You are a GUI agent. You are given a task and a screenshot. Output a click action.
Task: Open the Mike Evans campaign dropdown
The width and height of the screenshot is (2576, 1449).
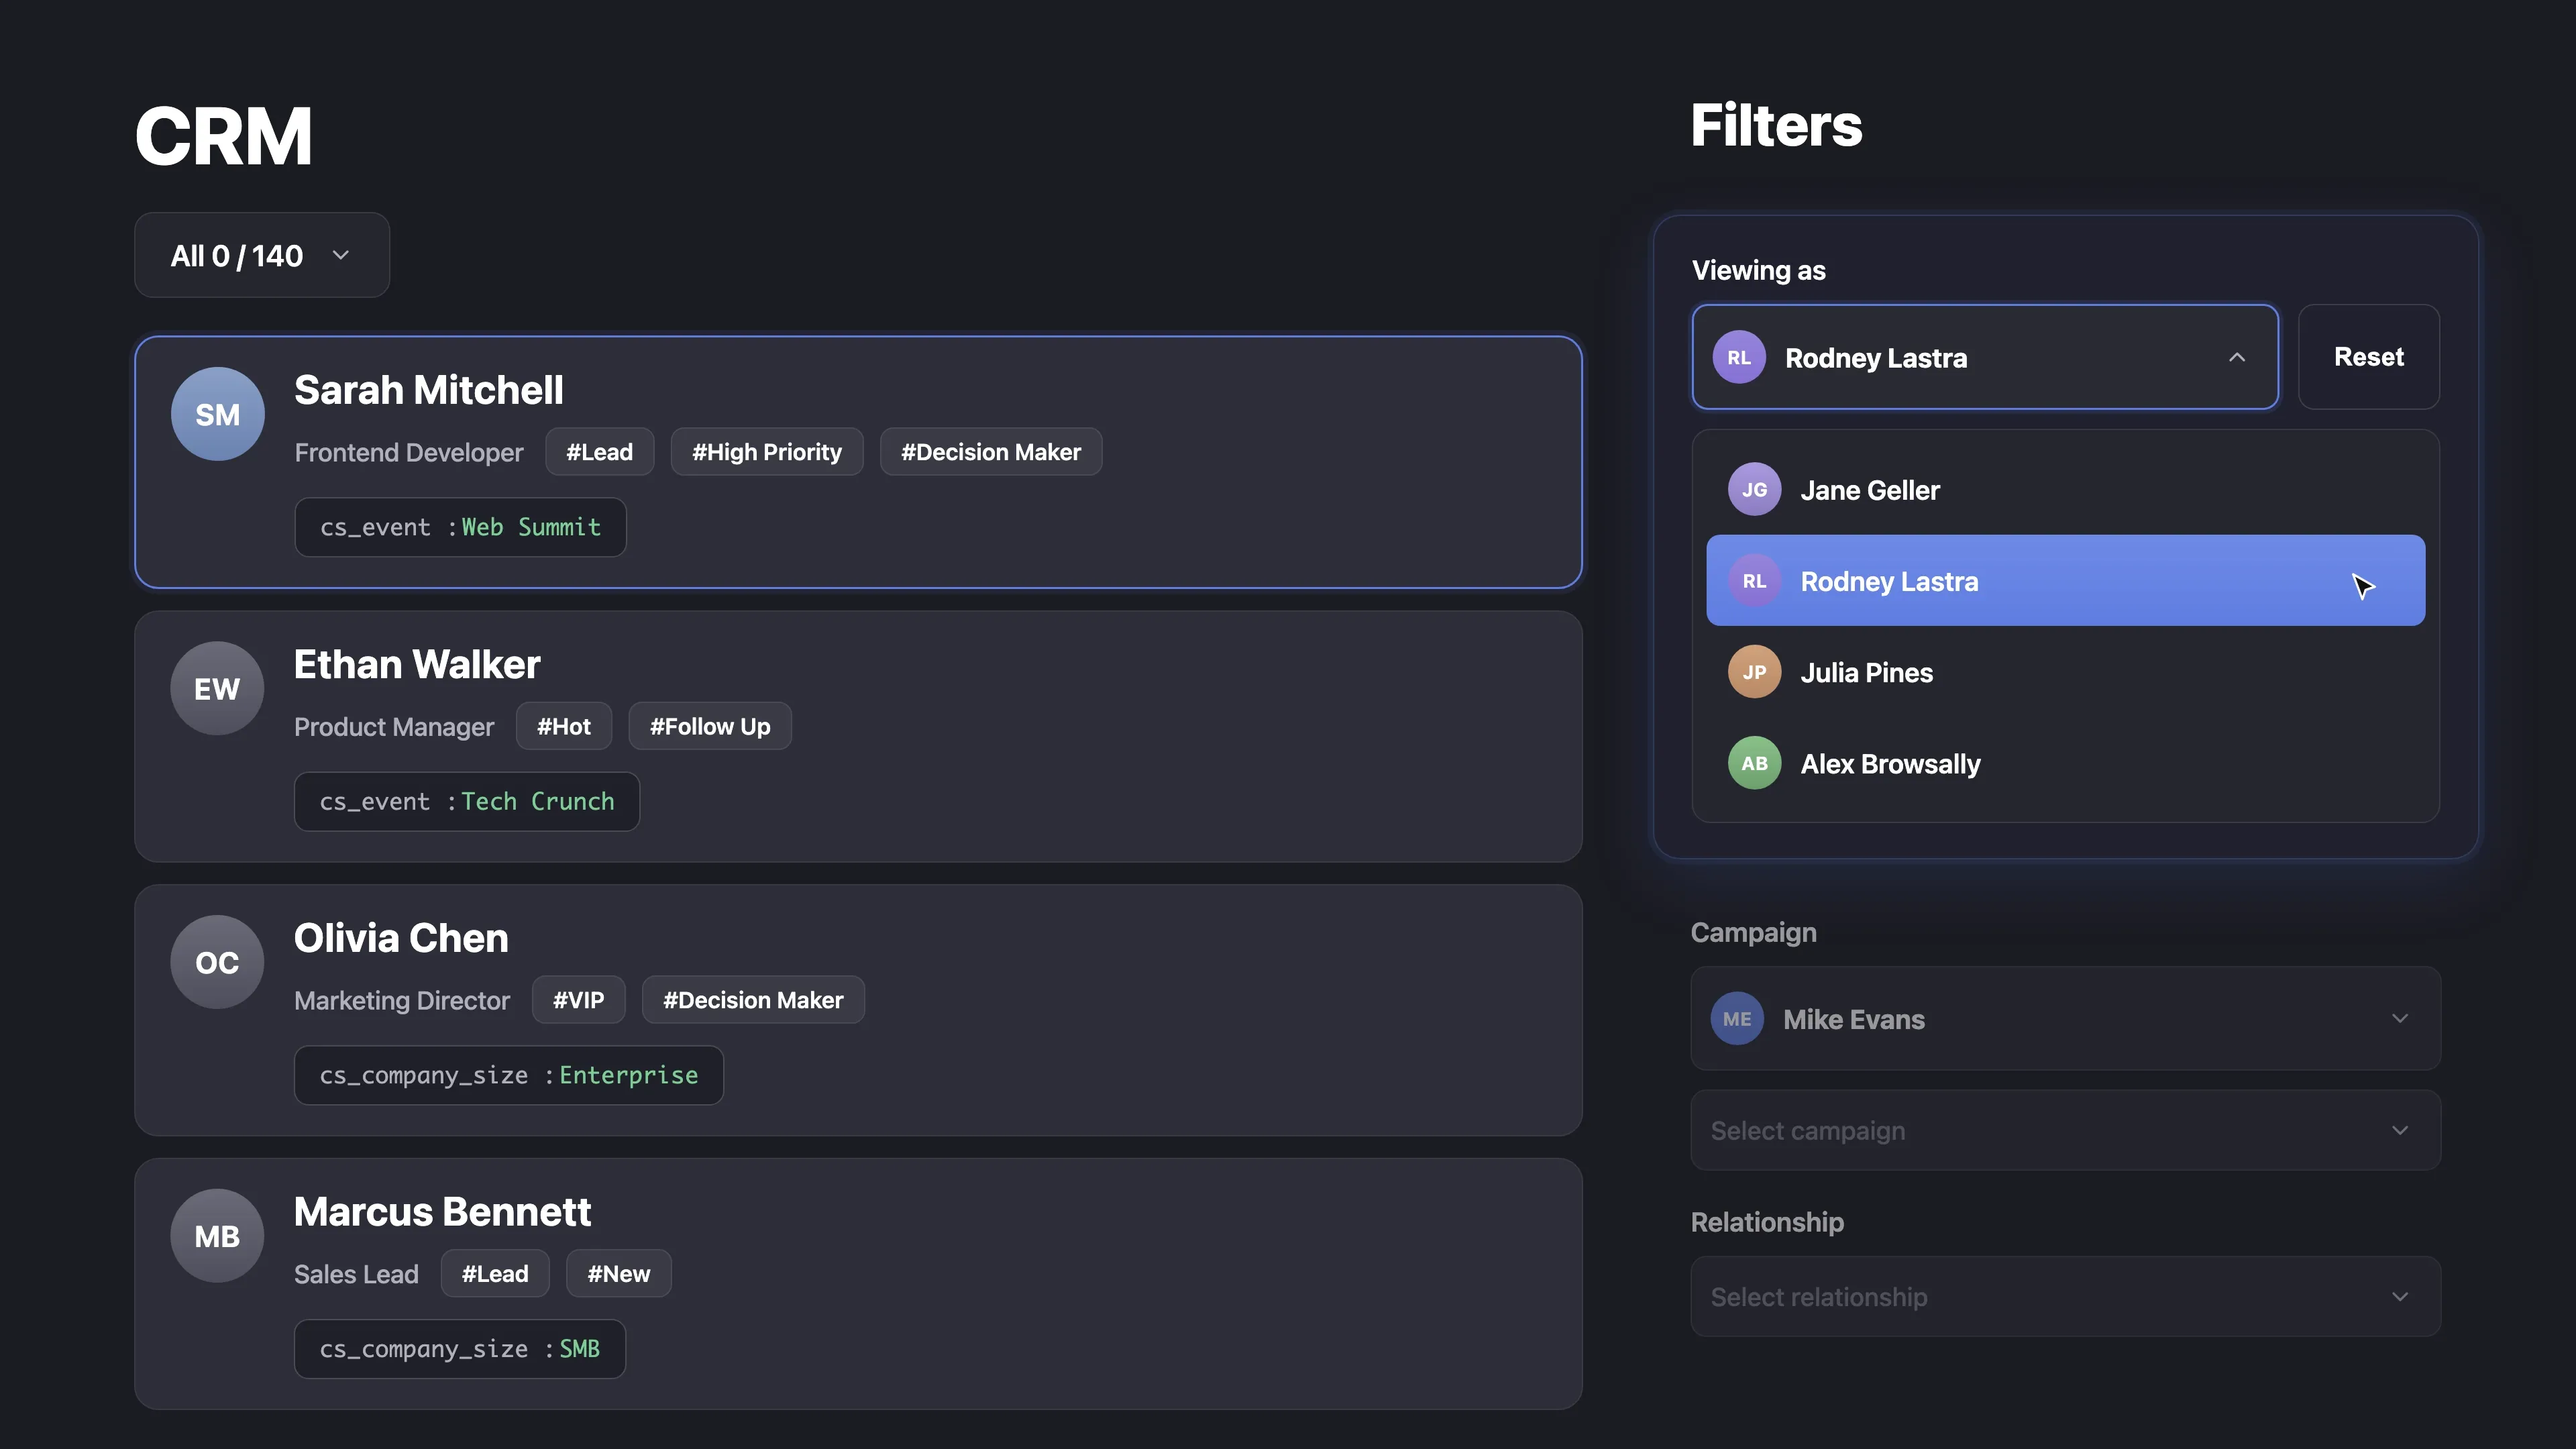(2065, 1018)
